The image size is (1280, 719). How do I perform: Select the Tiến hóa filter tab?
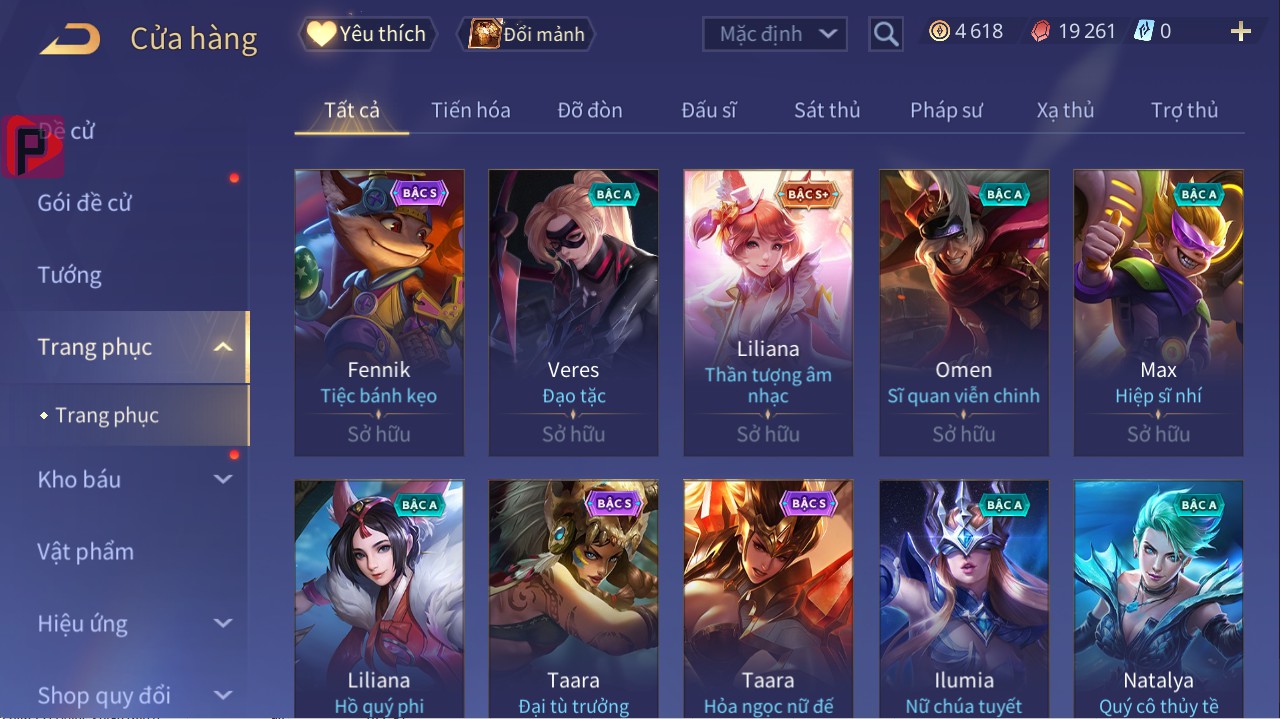click(x=471, y=110)
